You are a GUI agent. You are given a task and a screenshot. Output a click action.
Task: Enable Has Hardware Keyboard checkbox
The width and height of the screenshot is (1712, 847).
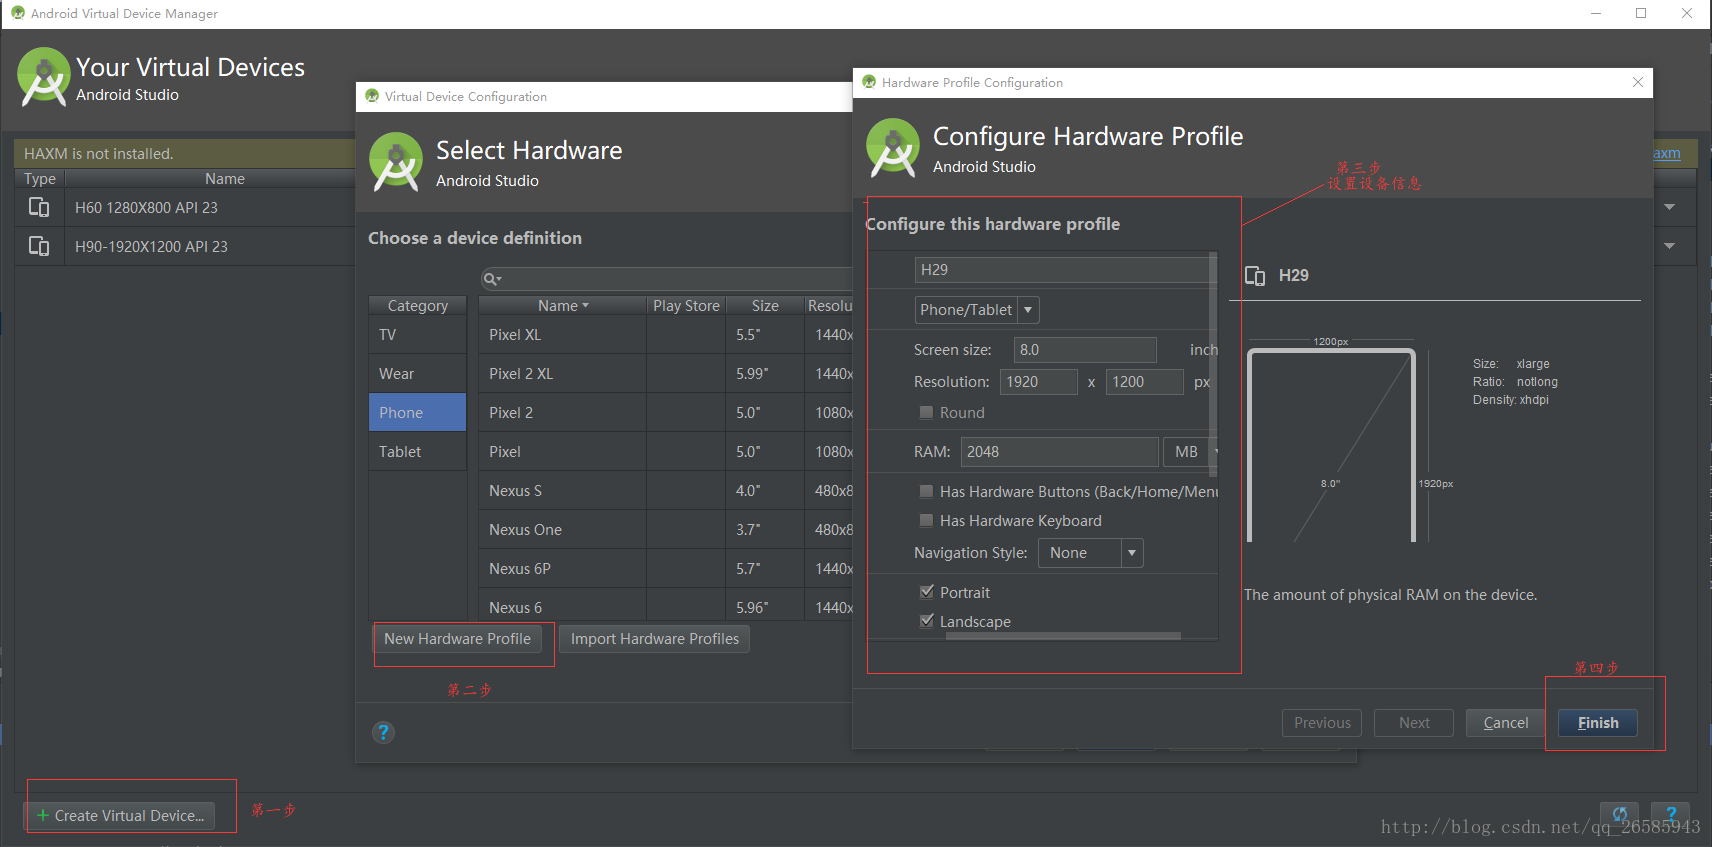point(926,520)
